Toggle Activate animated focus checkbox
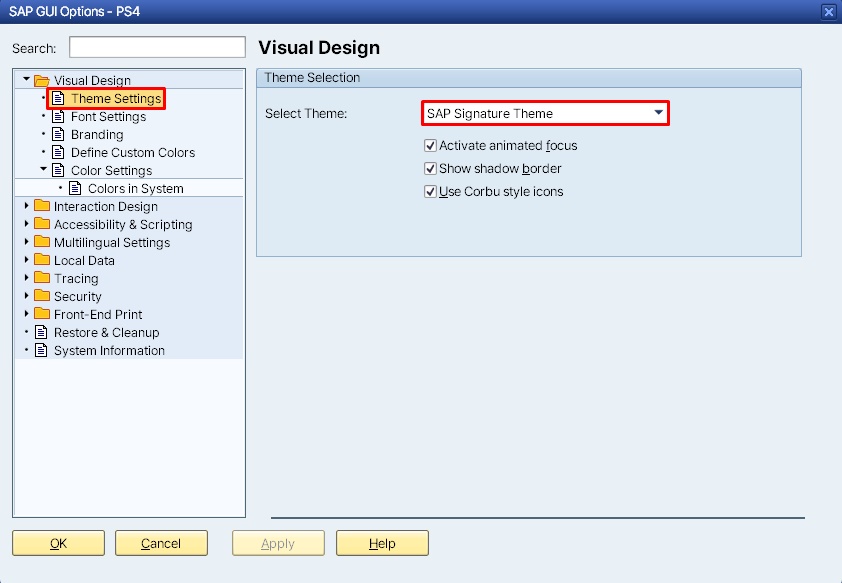842x583 pixels. 430,145
